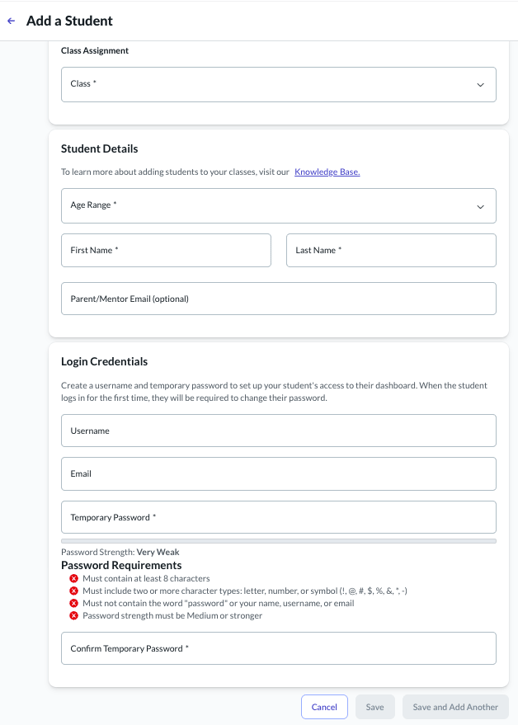Click the Confirm Temporary Password field
The height and width of the screenshot is (725, 518).
pos(278,648)
